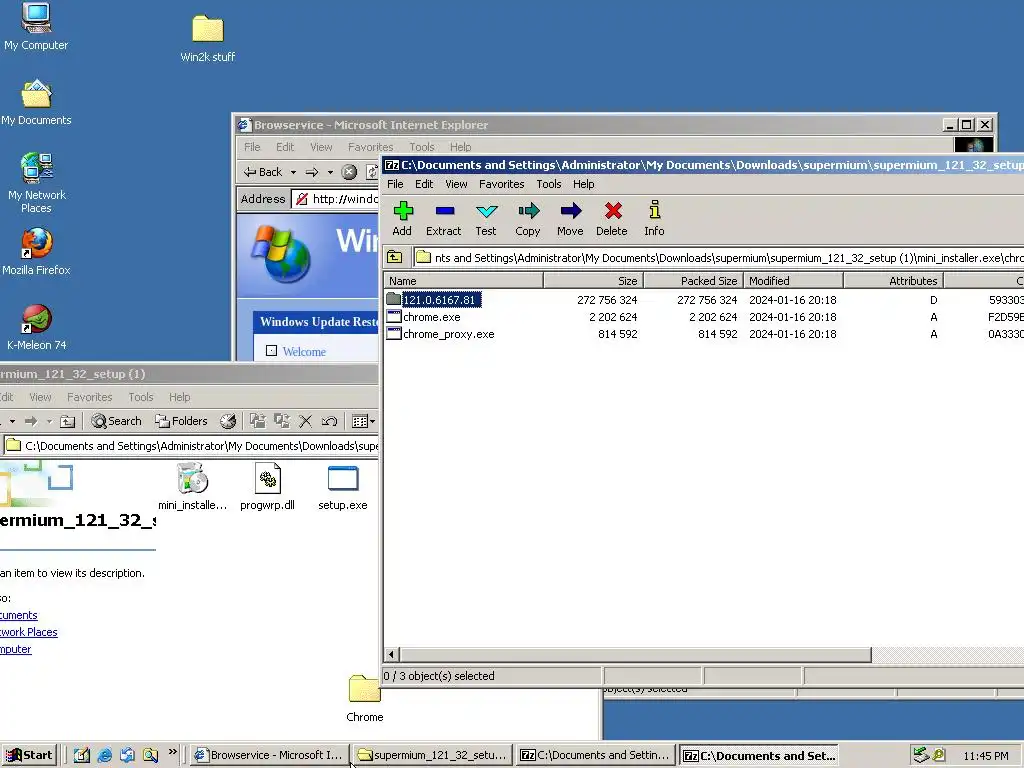The height and width of the screenshot is (768, 1024).
Task: Switch to supermium_121_32_setup taskbar button
Action: [x=432, y=755]
